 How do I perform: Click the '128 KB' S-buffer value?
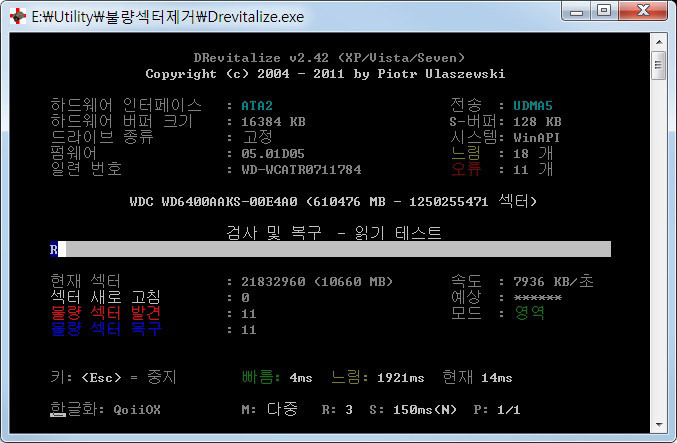click(537, 122)
